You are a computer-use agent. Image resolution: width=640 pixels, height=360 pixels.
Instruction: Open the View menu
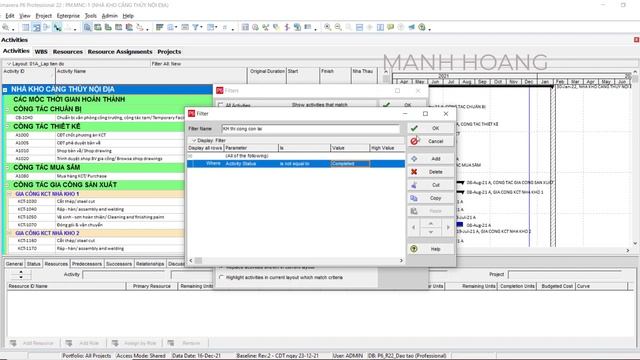(25, 16)
